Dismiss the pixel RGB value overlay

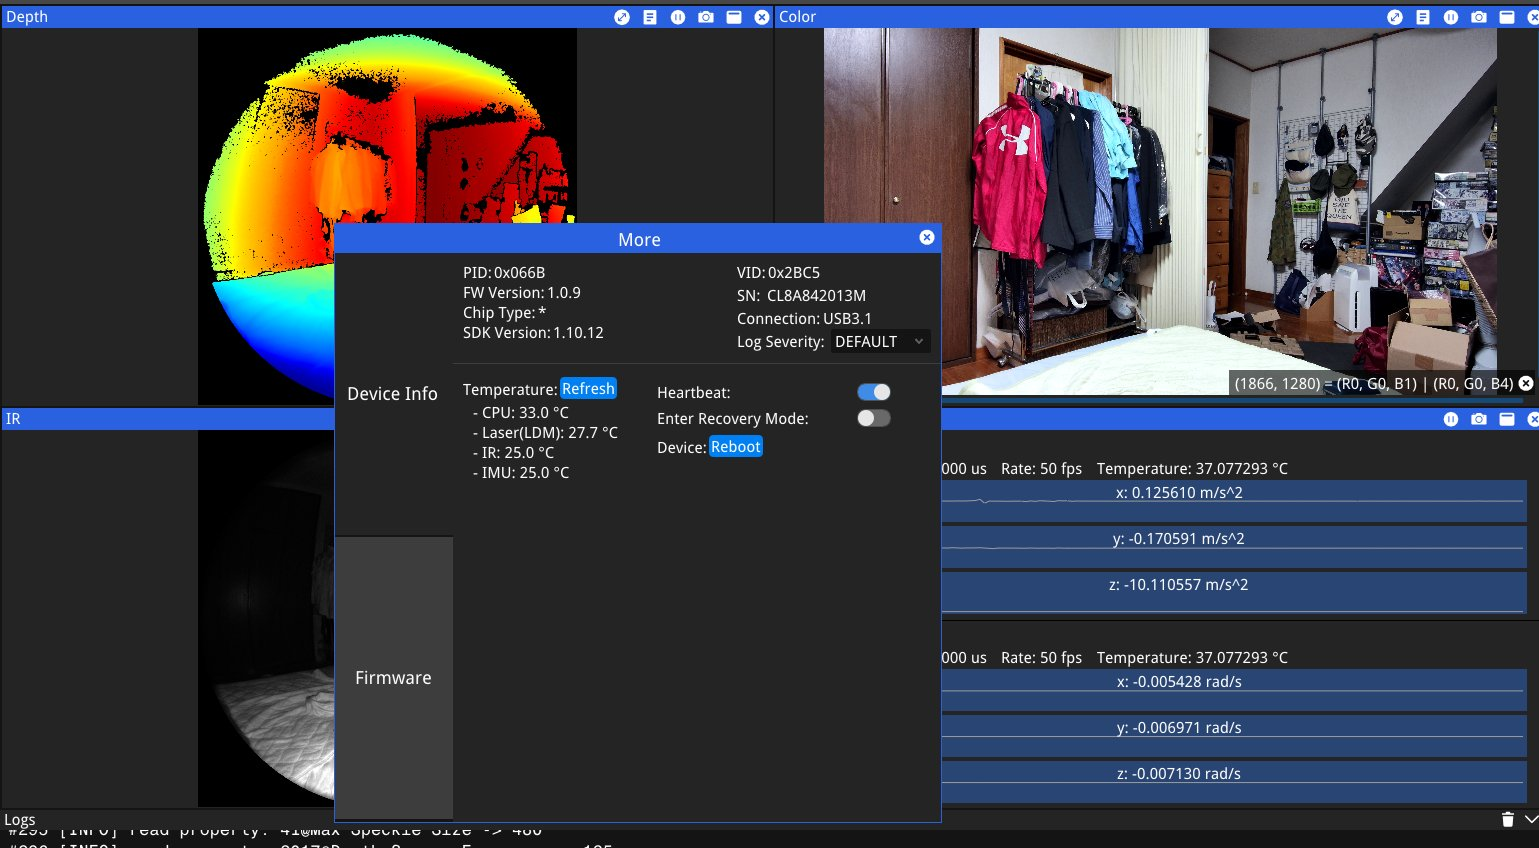(1526, 383)
